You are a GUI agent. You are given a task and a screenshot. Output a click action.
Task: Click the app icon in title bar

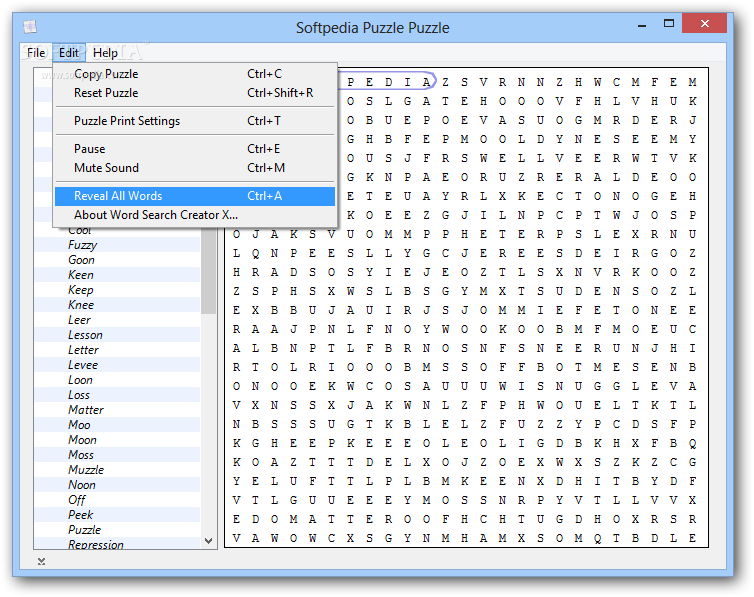30,27
